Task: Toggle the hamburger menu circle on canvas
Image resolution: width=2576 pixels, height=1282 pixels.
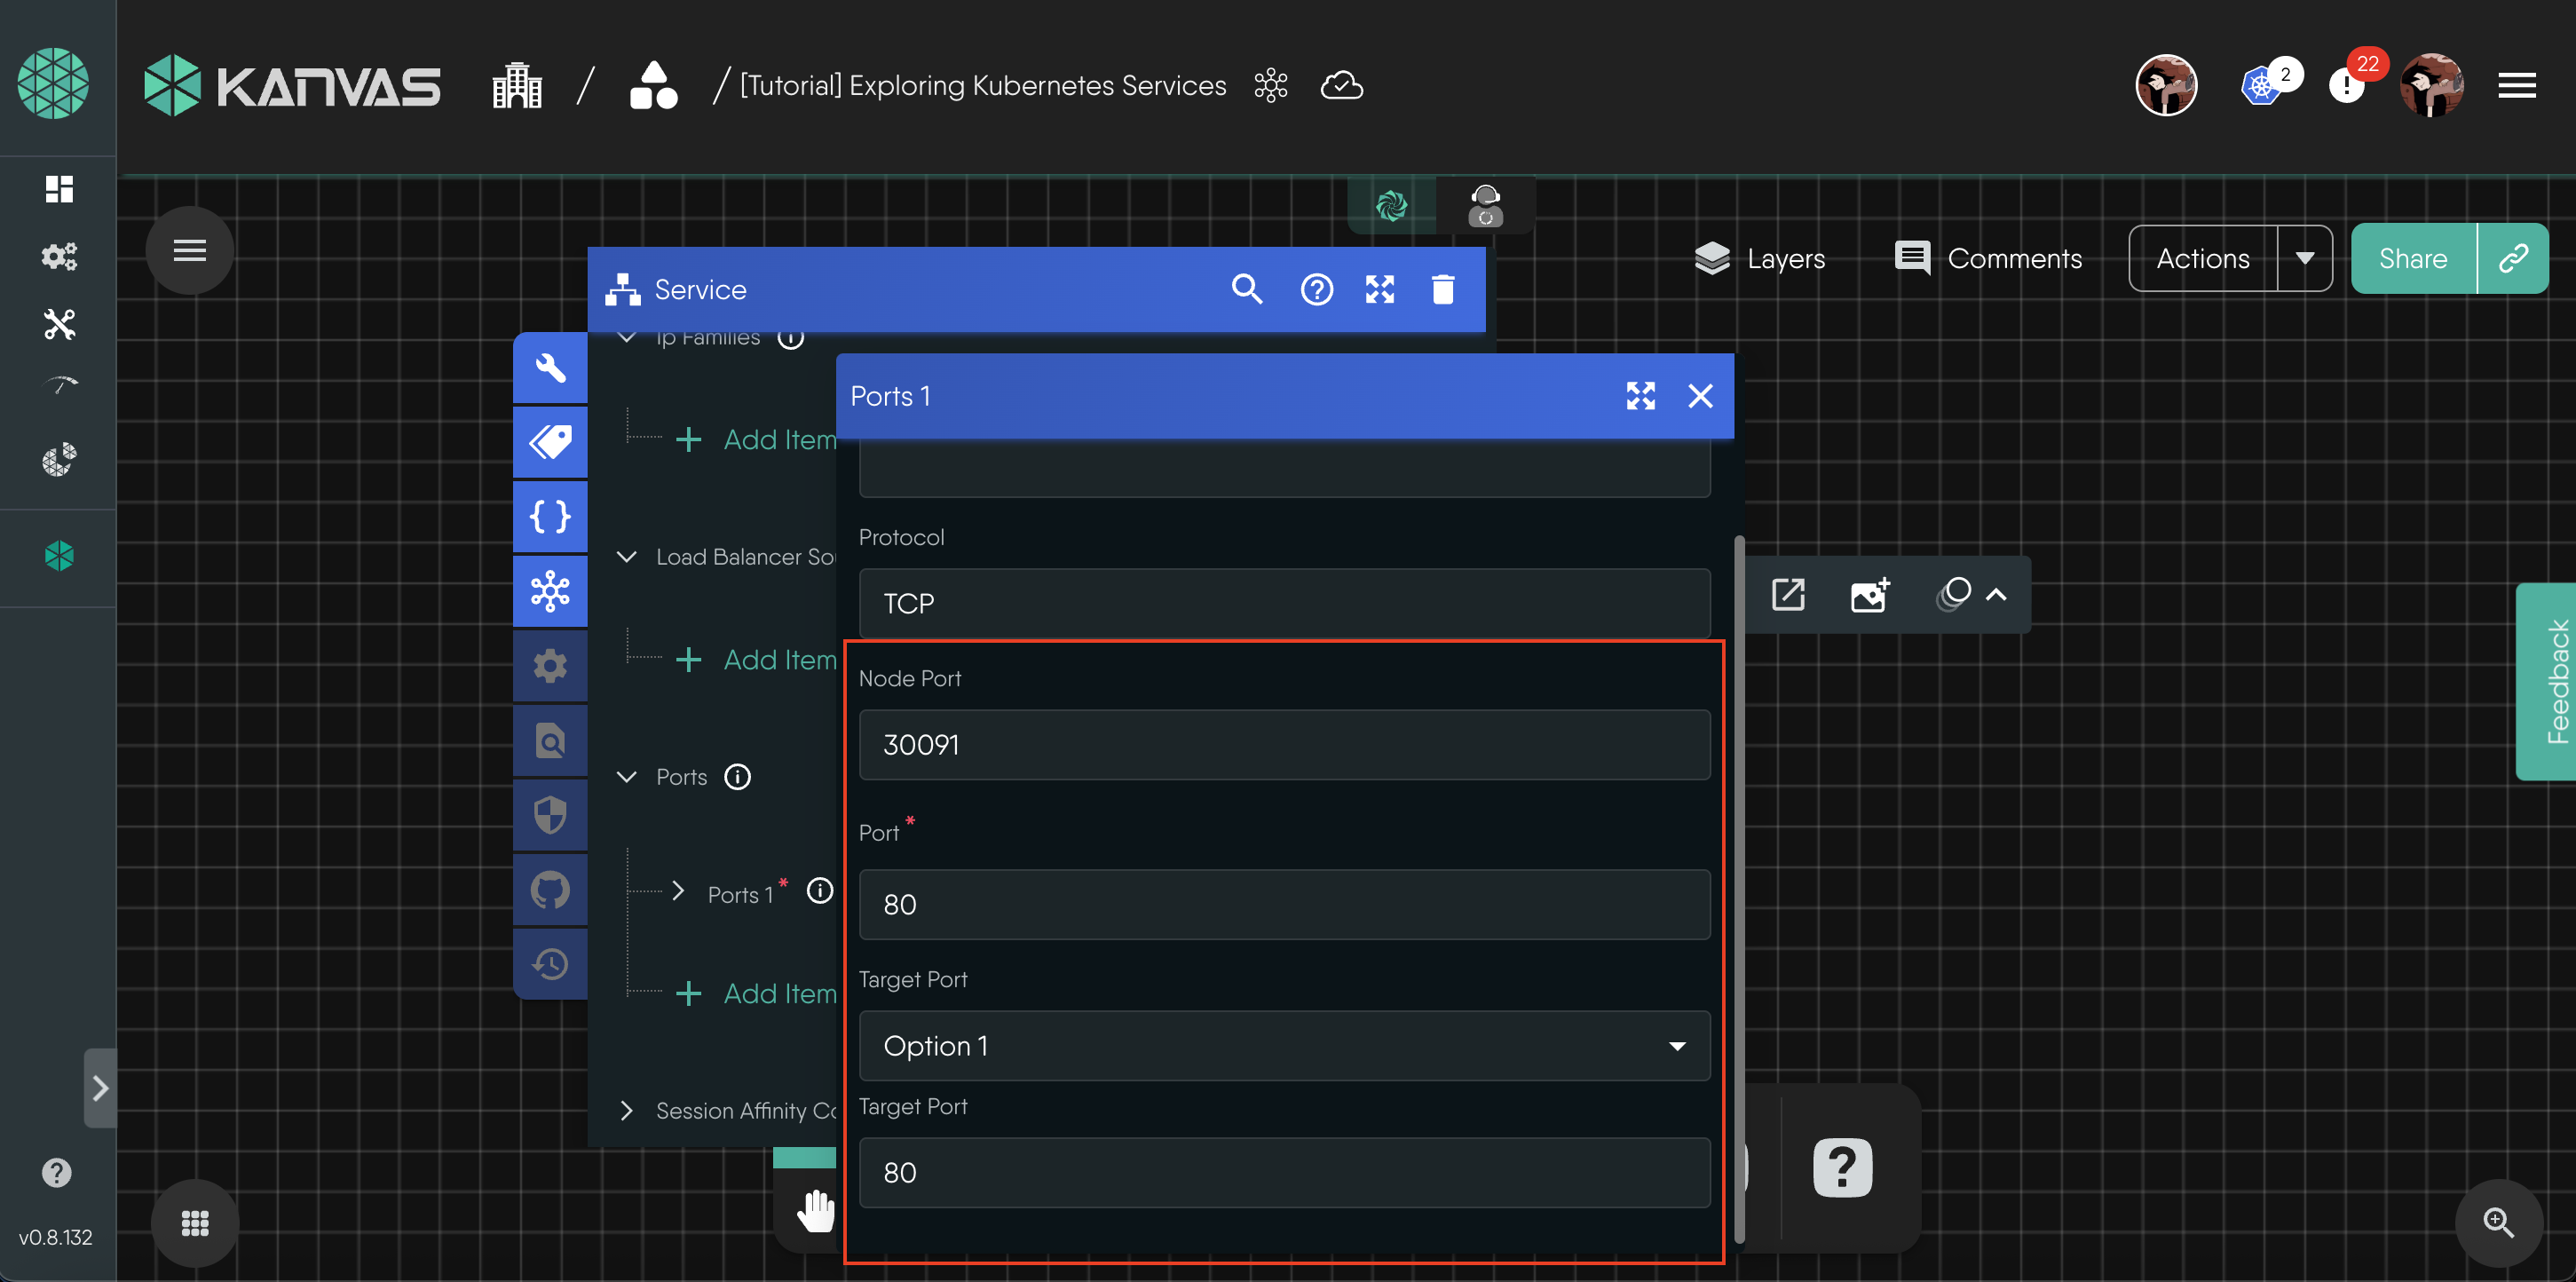Action: click(189, 250)
